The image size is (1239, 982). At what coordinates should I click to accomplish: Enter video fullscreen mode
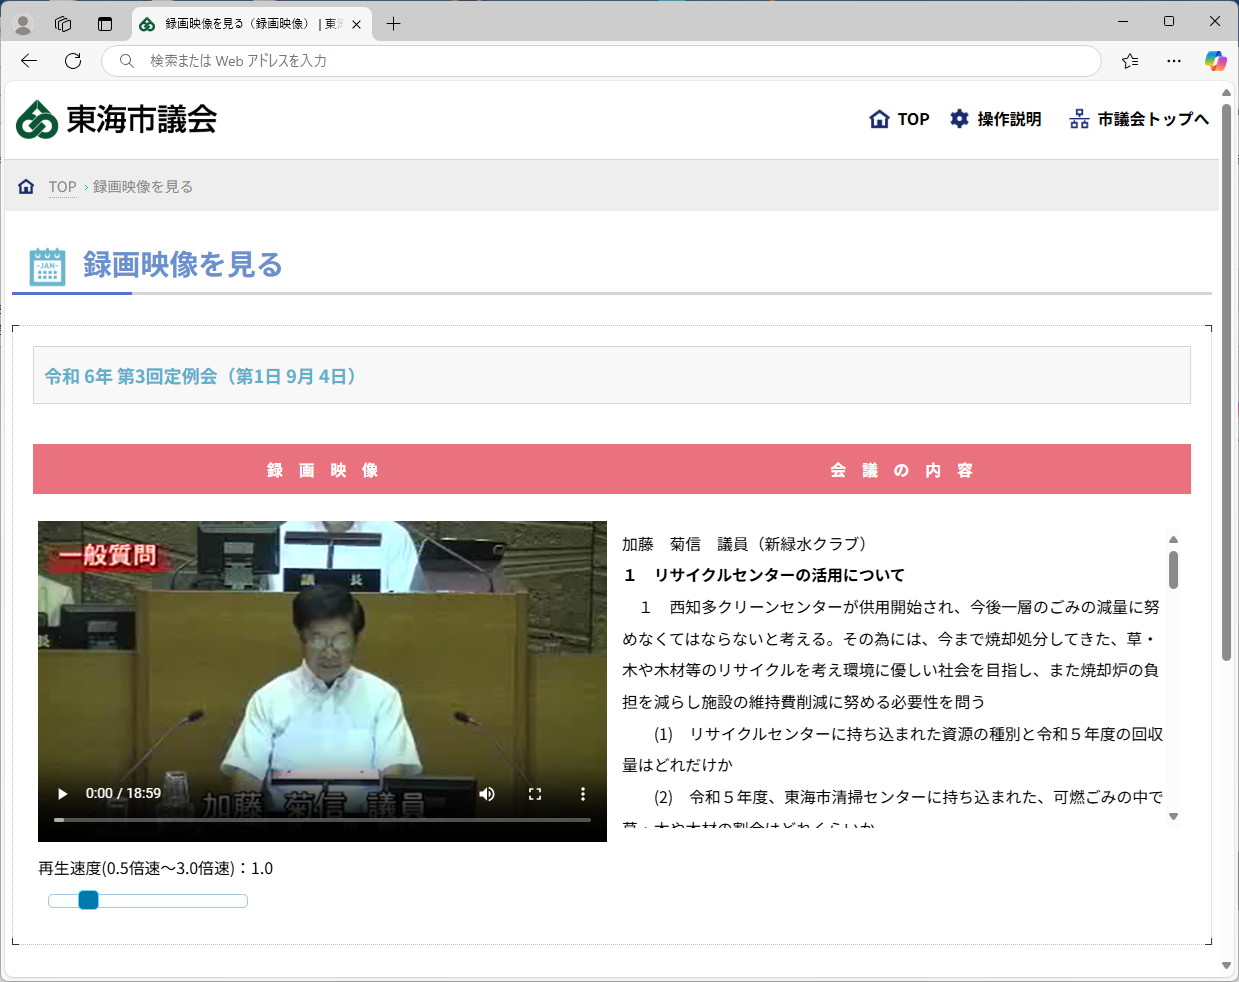(x=535, y=794)
